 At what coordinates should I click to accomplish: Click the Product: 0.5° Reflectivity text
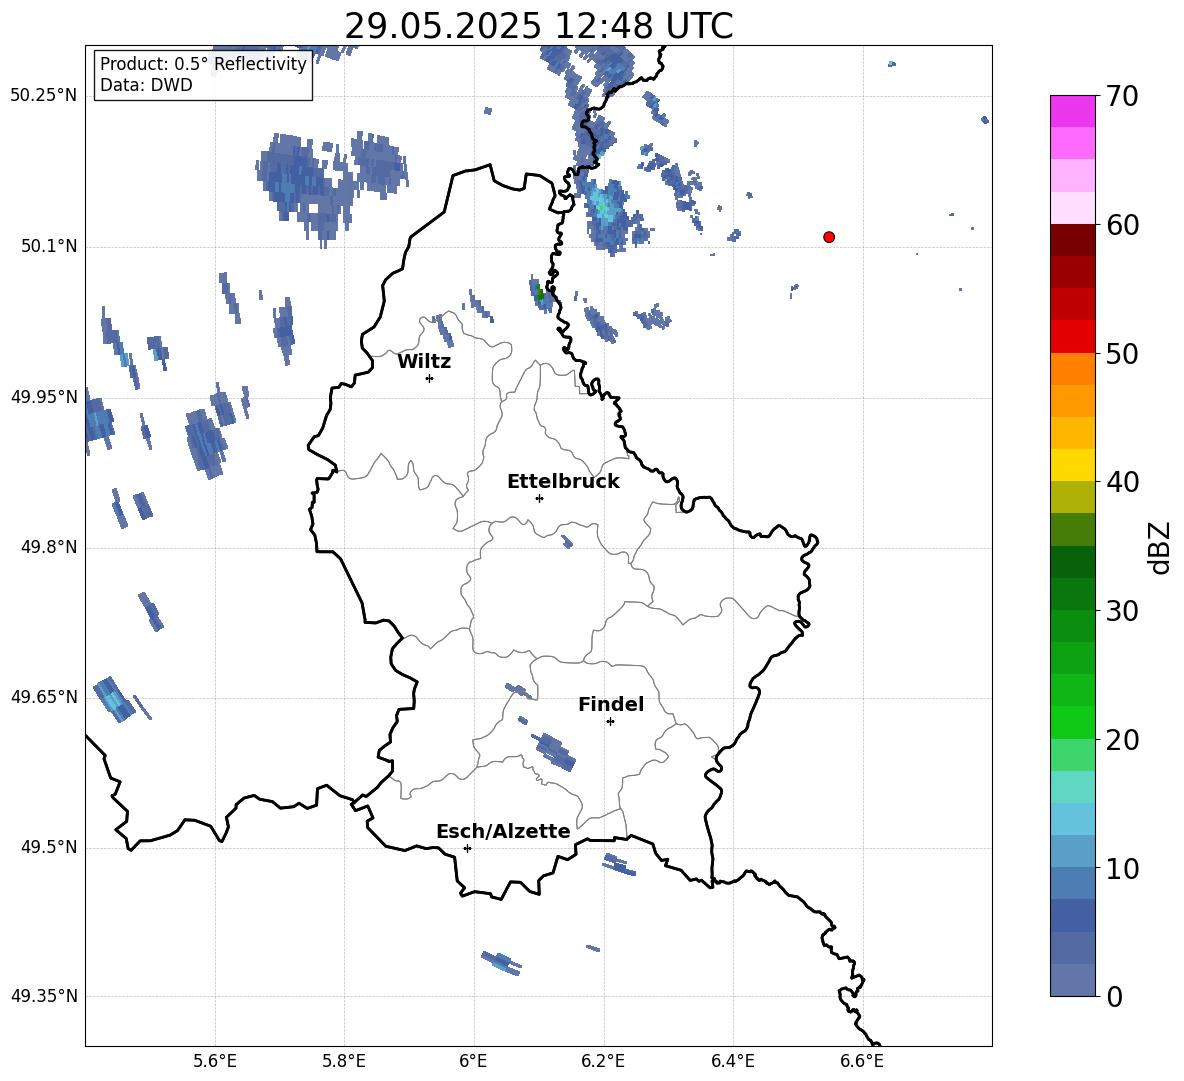pos(203,64)
